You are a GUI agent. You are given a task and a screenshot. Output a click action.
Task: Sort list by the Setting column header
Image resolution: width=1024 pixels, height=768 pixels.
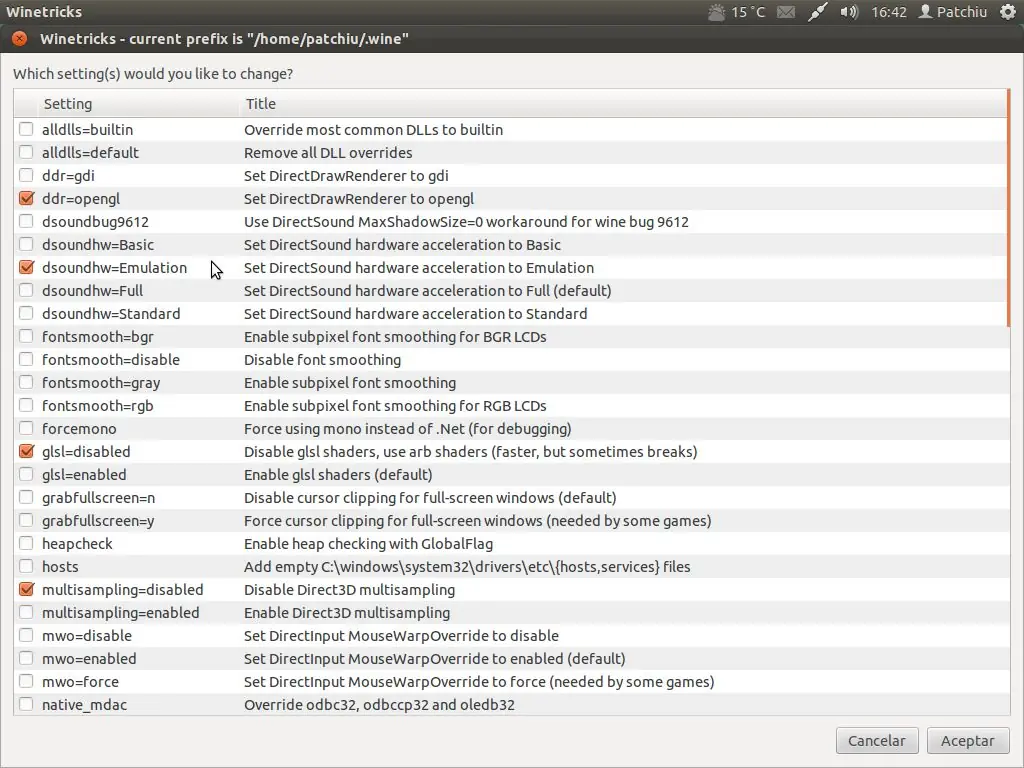(x=138, y=104)
